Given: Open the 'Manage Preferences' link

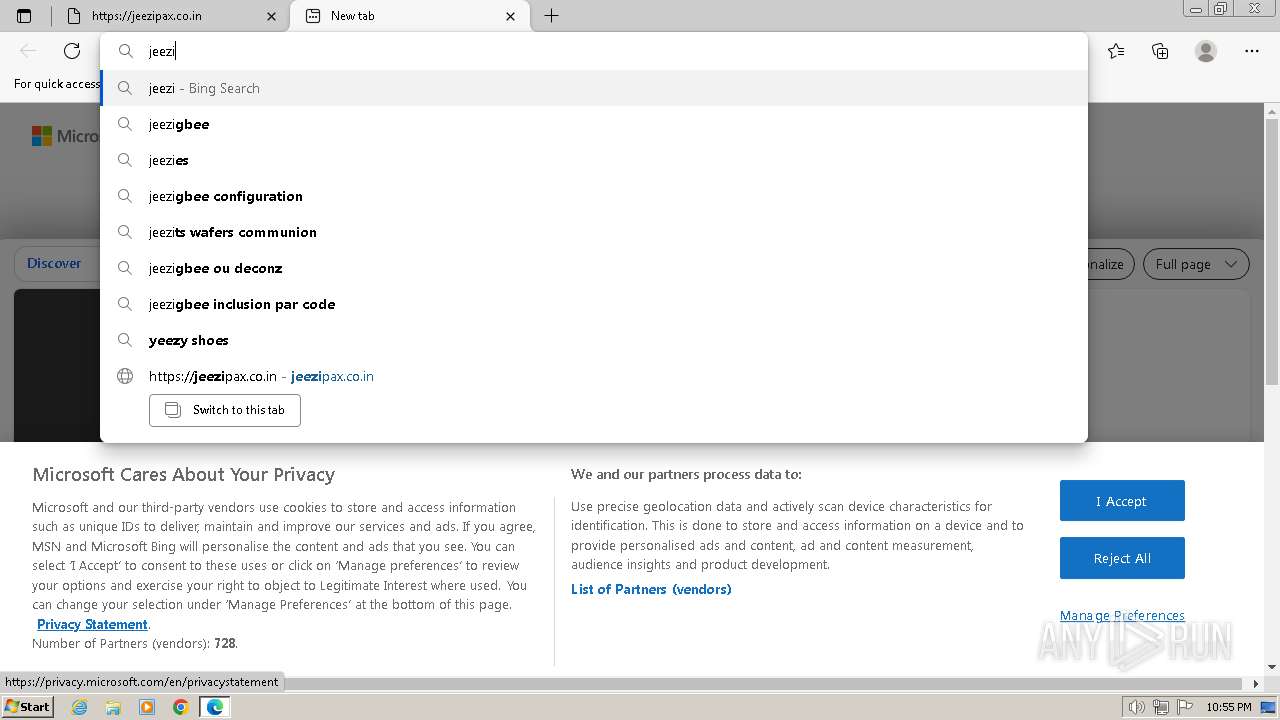Looking at the screenshot, I should point(1122,615).
